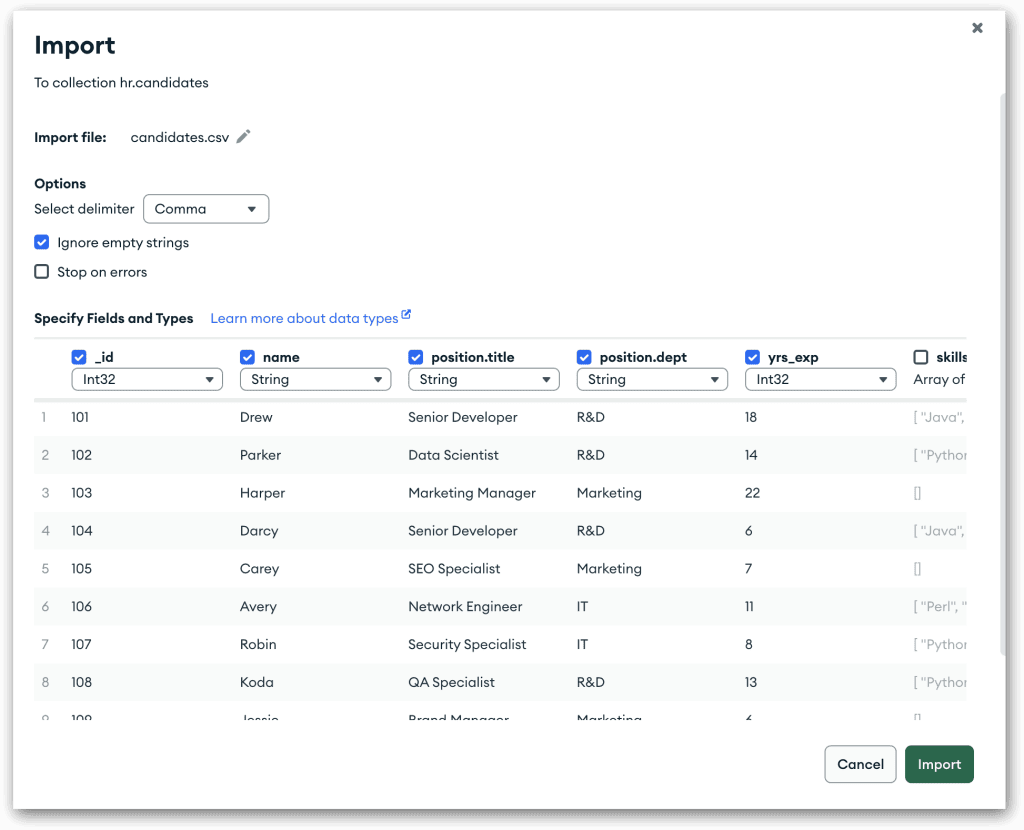Open Learn more about data types link
Viewport: 1024px width, 830px height.
pyautogui.click(x=304, y=318)
